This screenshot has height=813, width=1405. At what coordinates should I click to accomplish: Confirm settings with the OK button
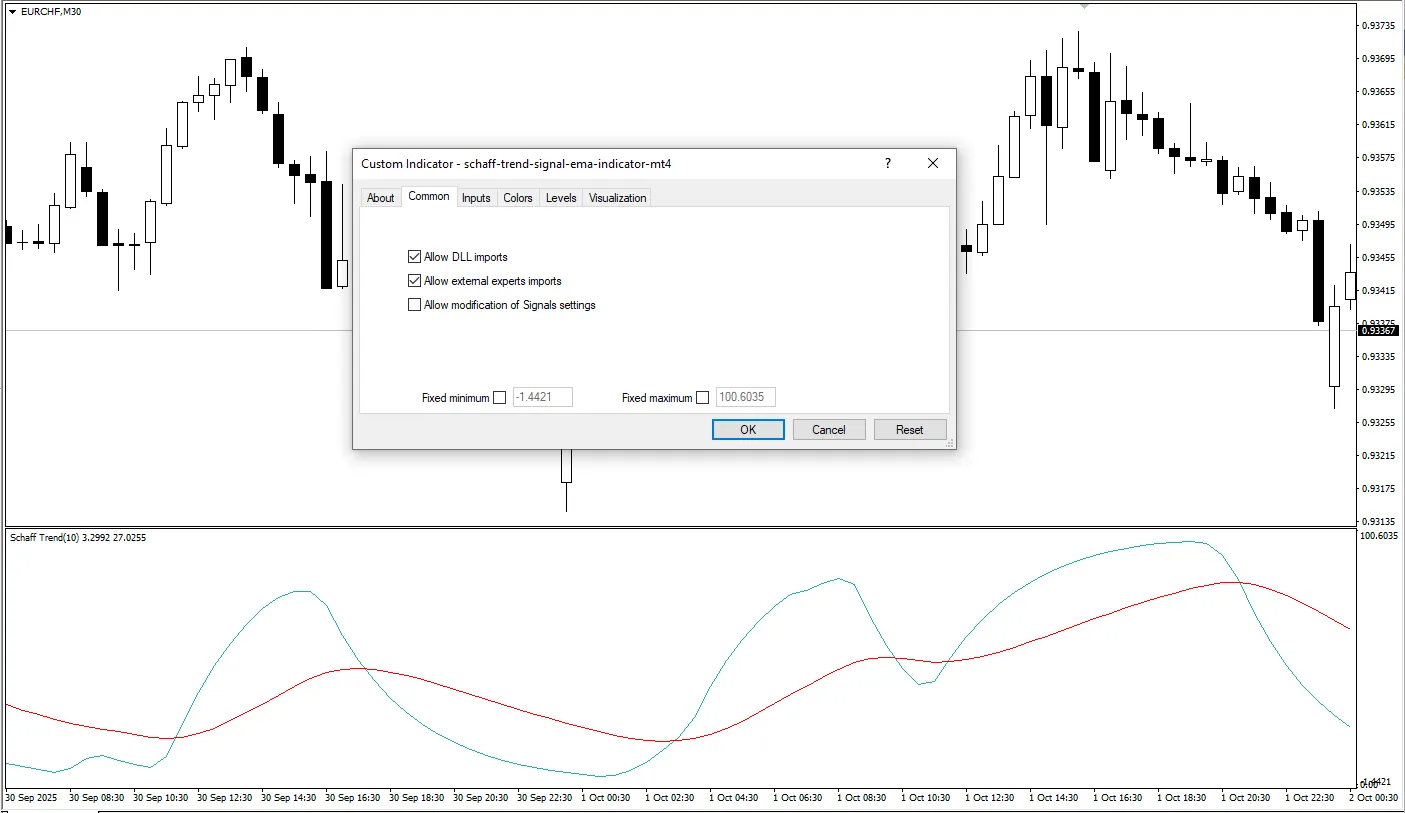point(747,429)
